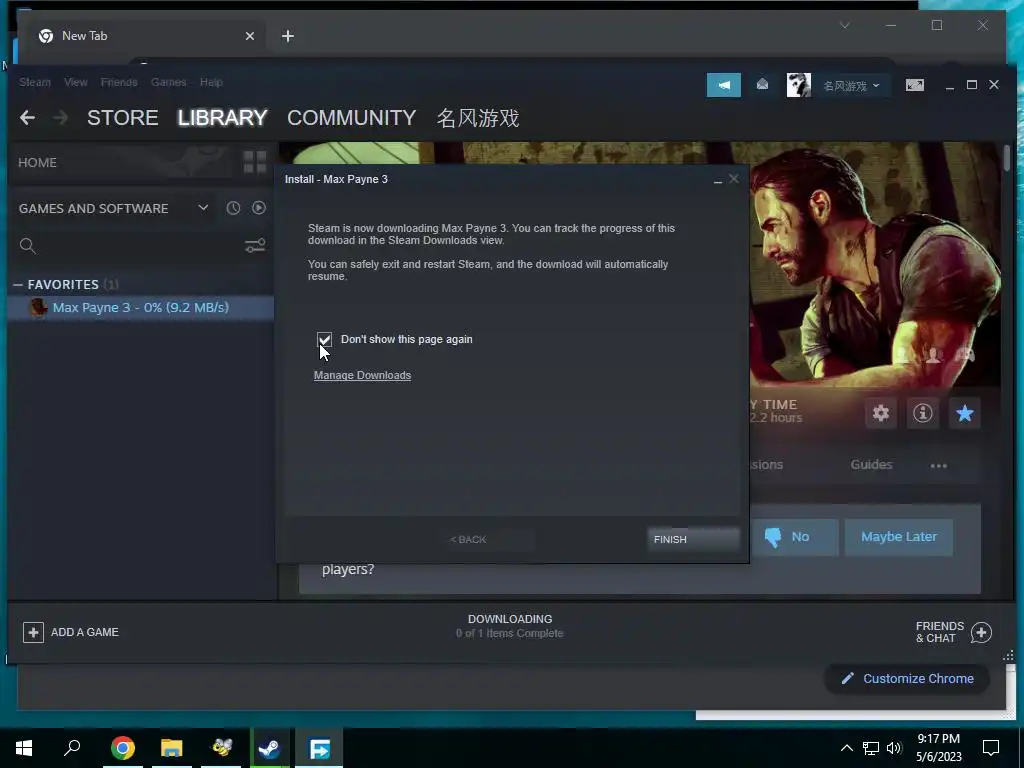
Task: Click the network icon in system tray
Action: pyautogui.click(x=871, y=748)
